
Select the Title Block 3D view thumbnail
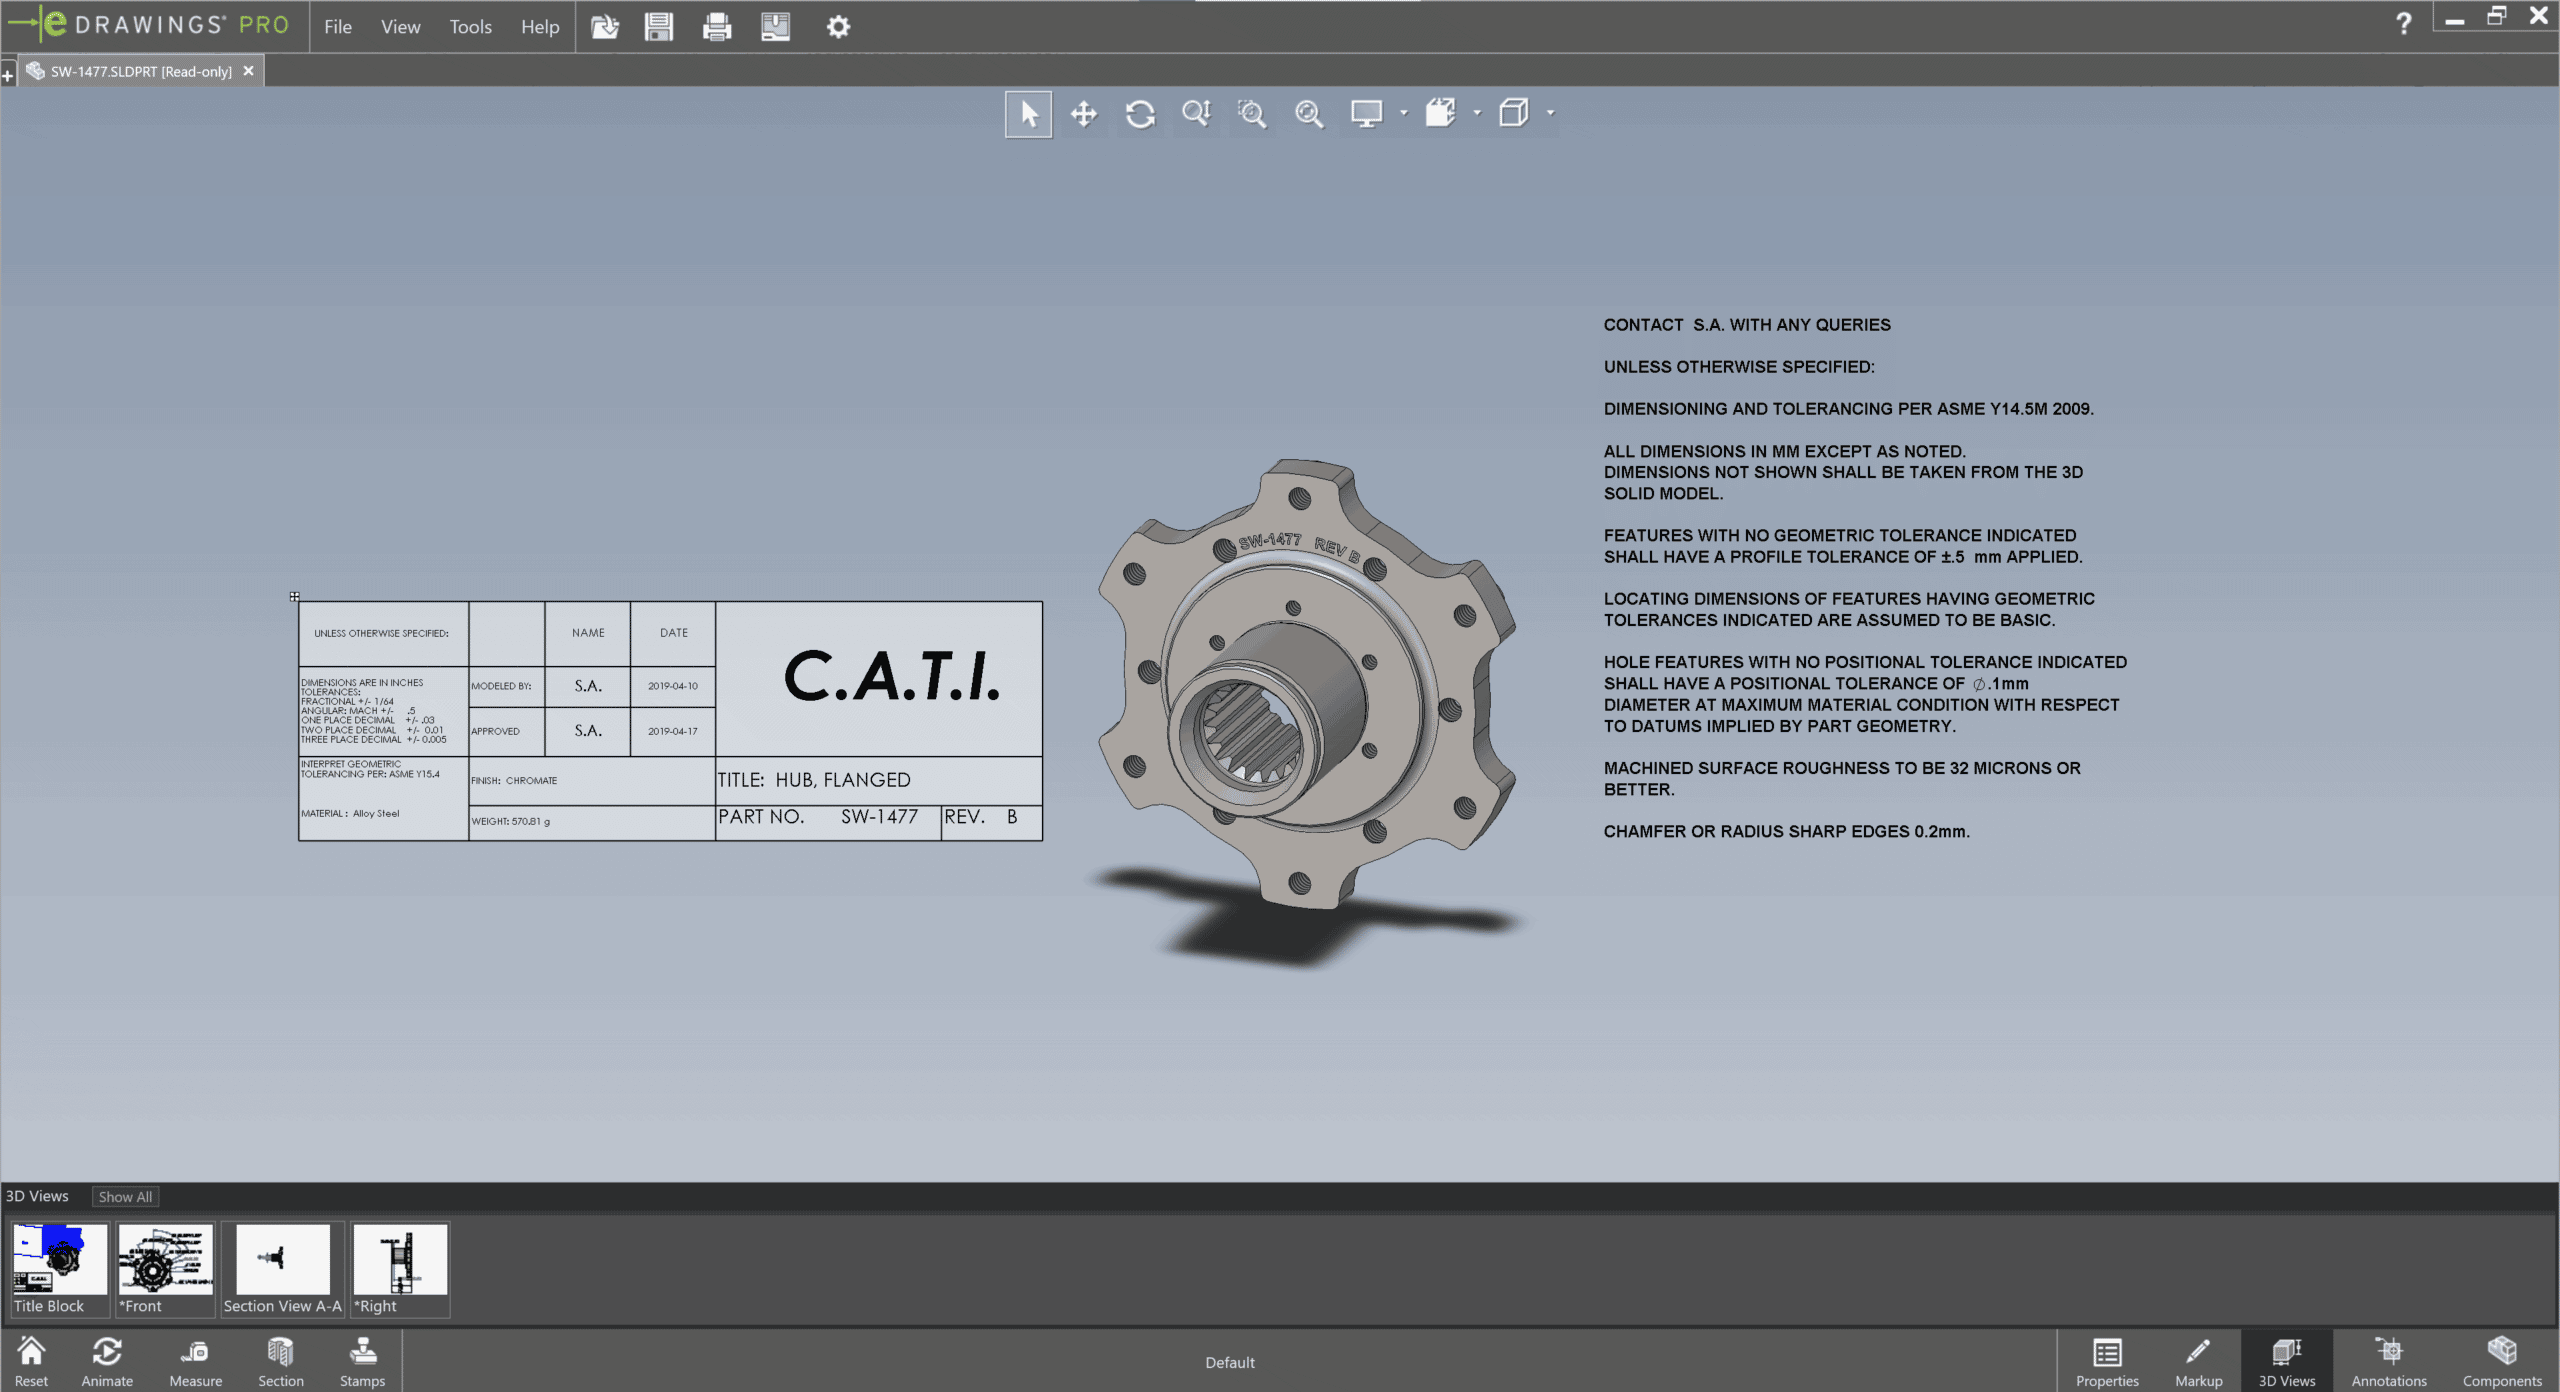coord(59,1269)
